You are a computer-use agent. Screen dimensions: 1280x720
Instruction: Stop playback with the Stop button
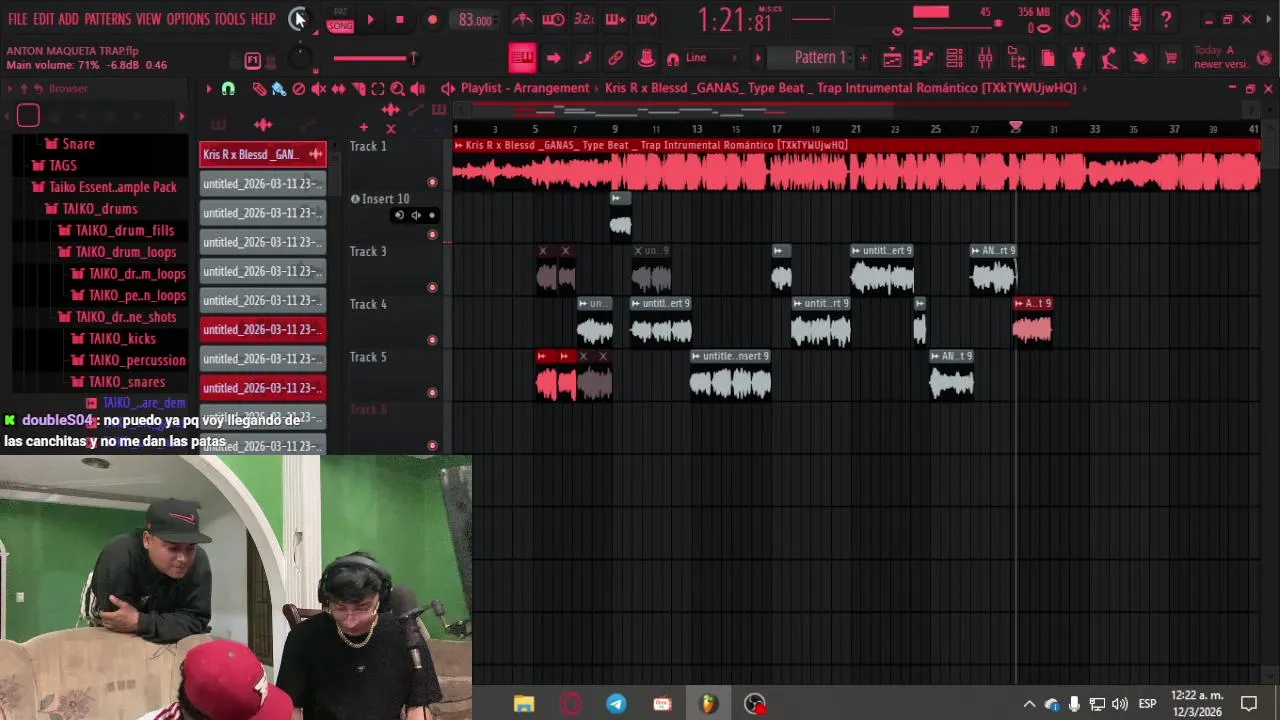(400, 19)
